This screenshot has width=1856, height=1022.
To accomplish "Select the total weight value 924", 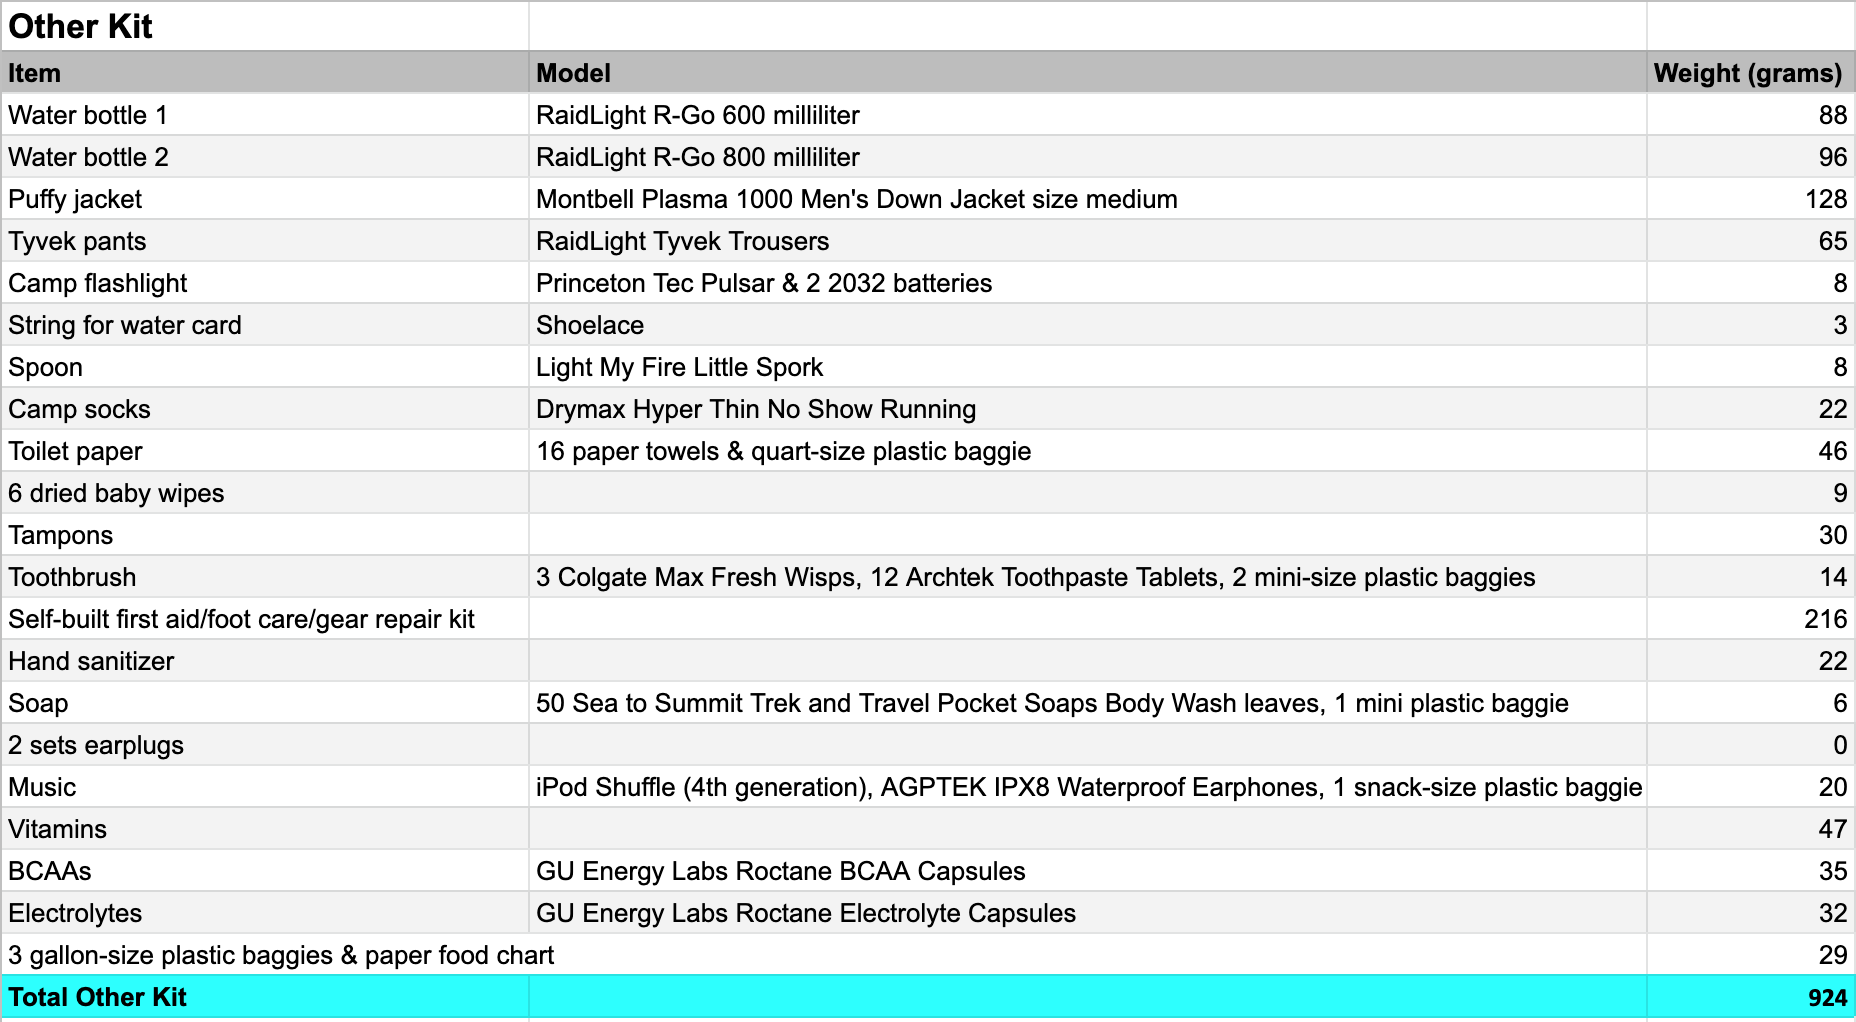I will click(x=1750, y=997).
